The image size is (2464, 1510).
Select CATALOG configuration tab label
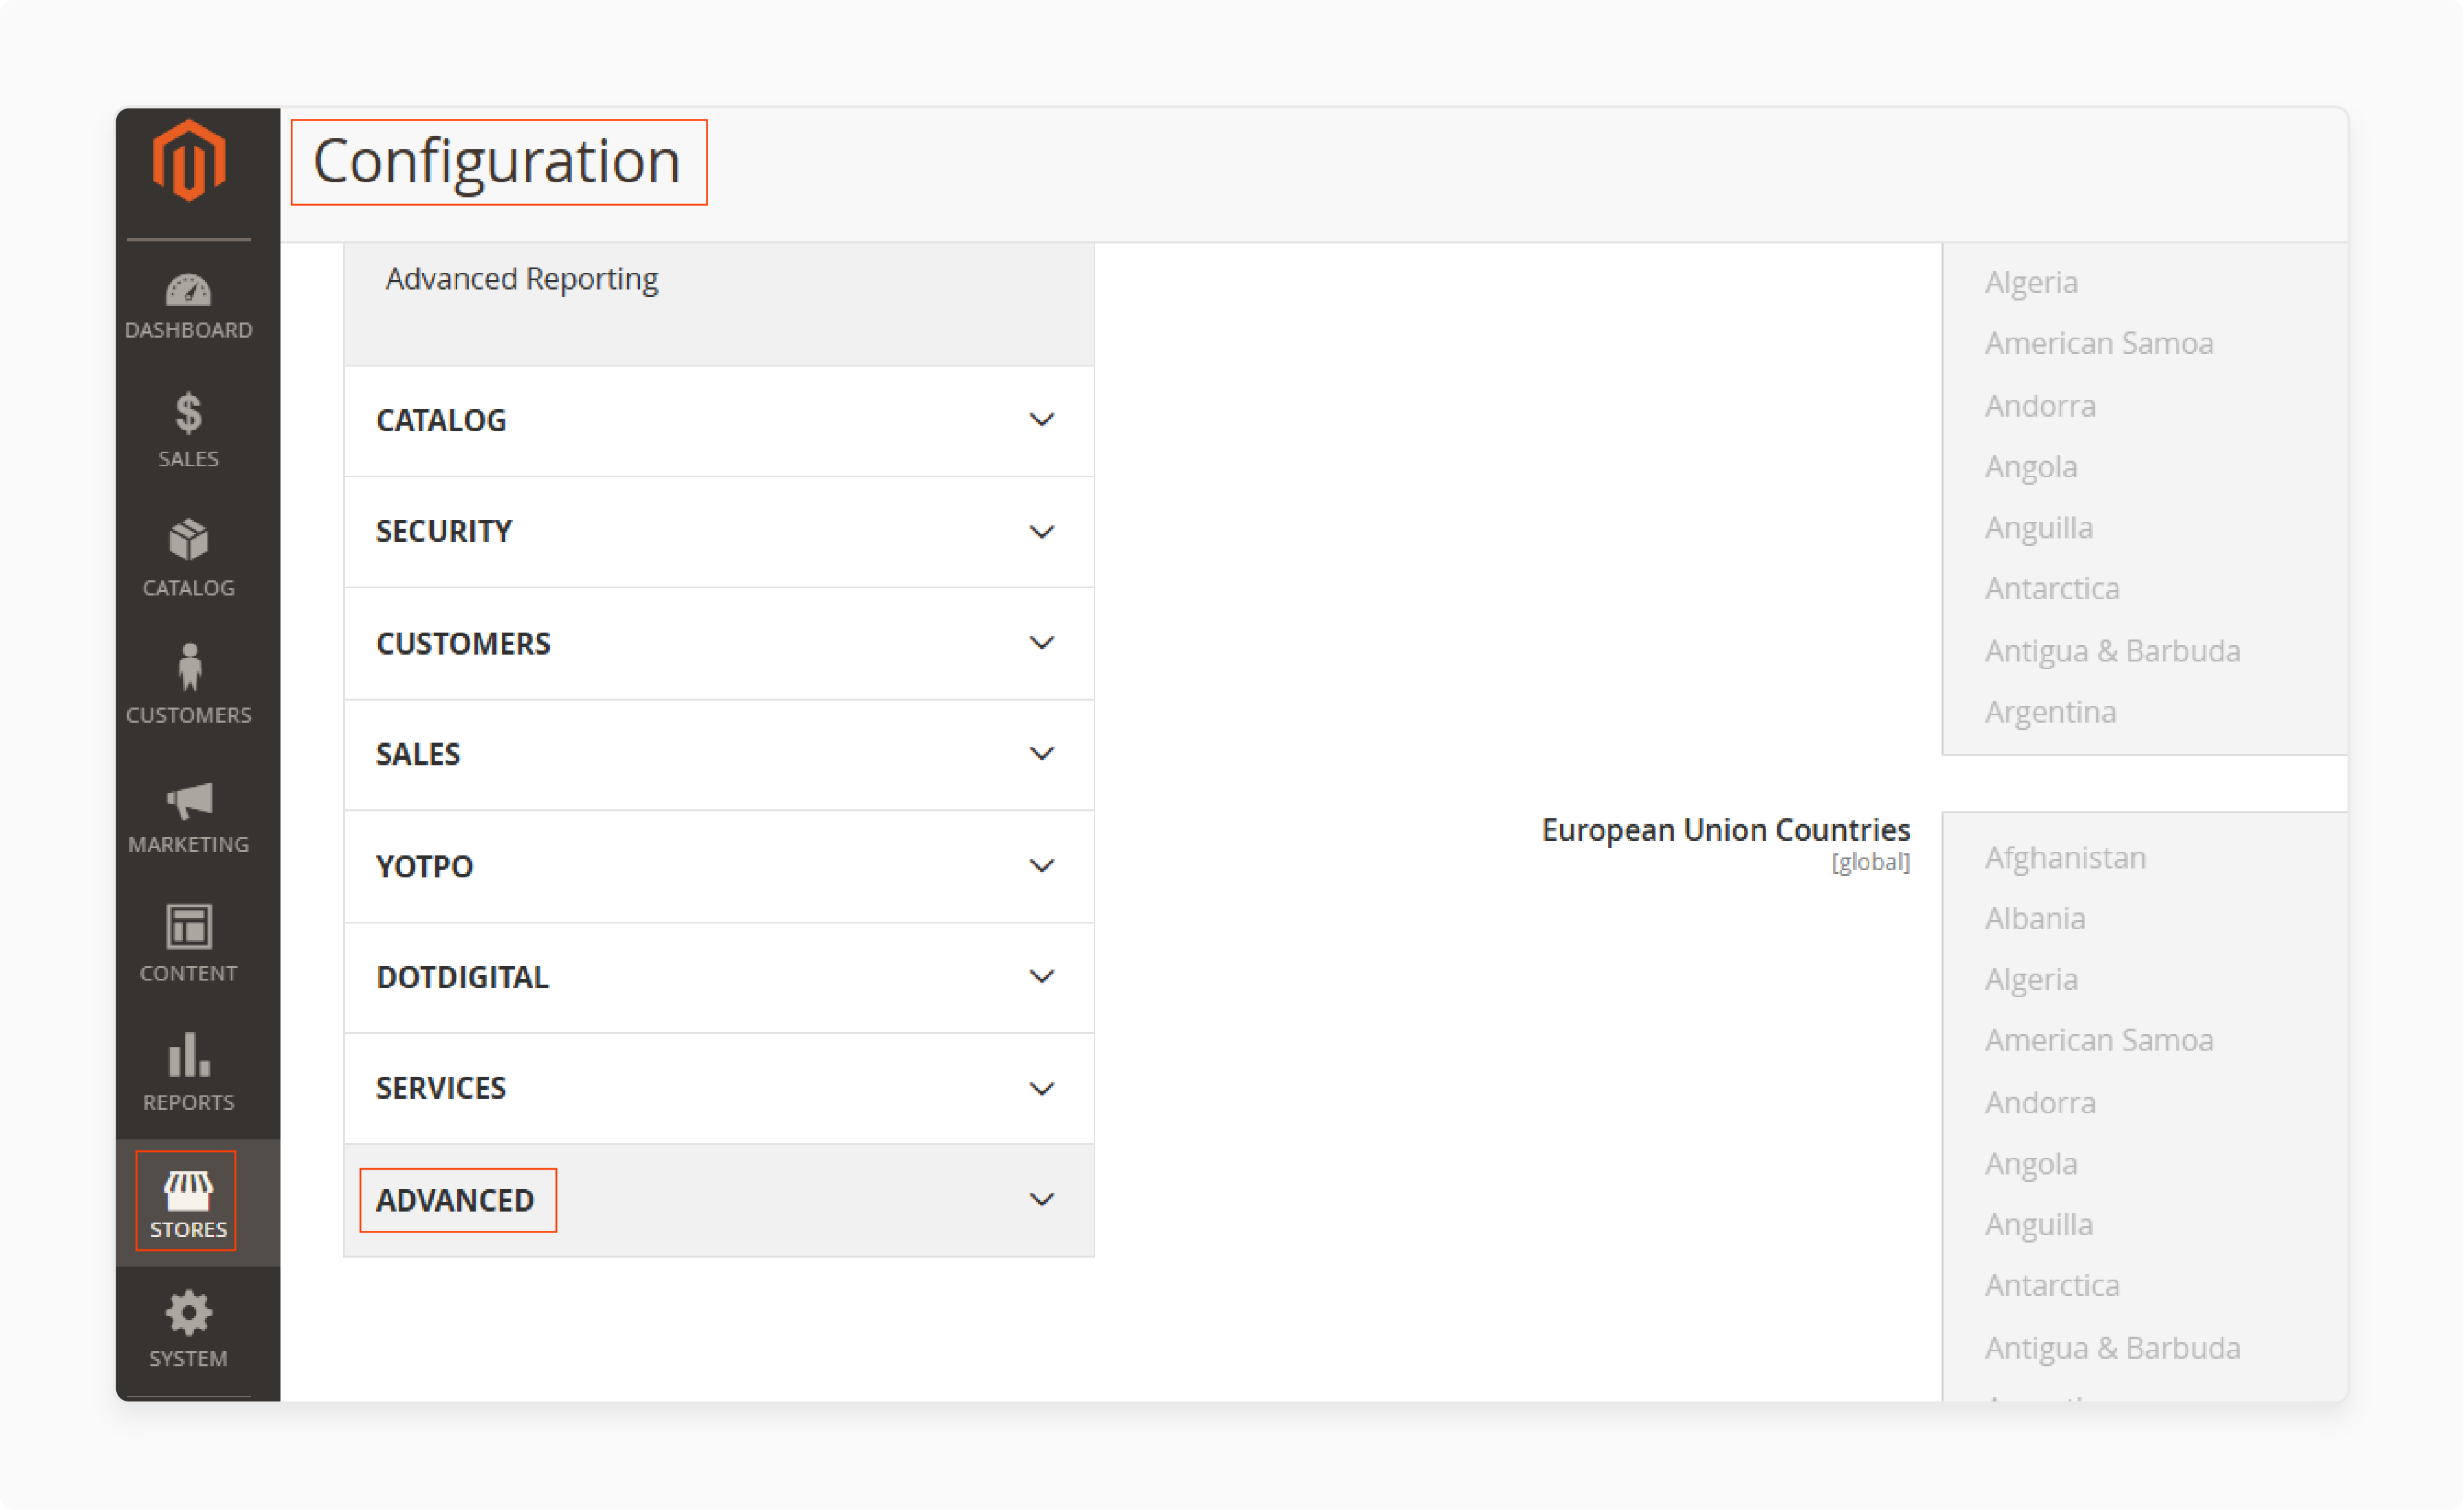(x=441, y=421)
